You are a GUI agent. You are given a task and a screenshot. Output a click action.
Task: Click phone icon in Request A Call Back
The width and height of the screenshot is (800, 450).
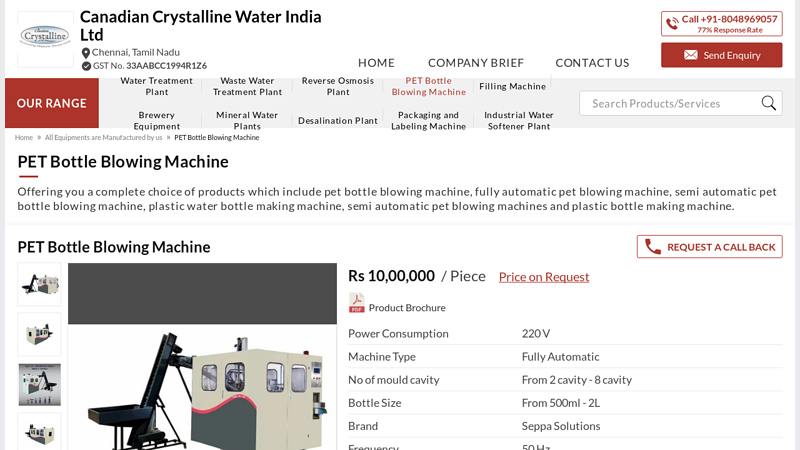point(653,247)
